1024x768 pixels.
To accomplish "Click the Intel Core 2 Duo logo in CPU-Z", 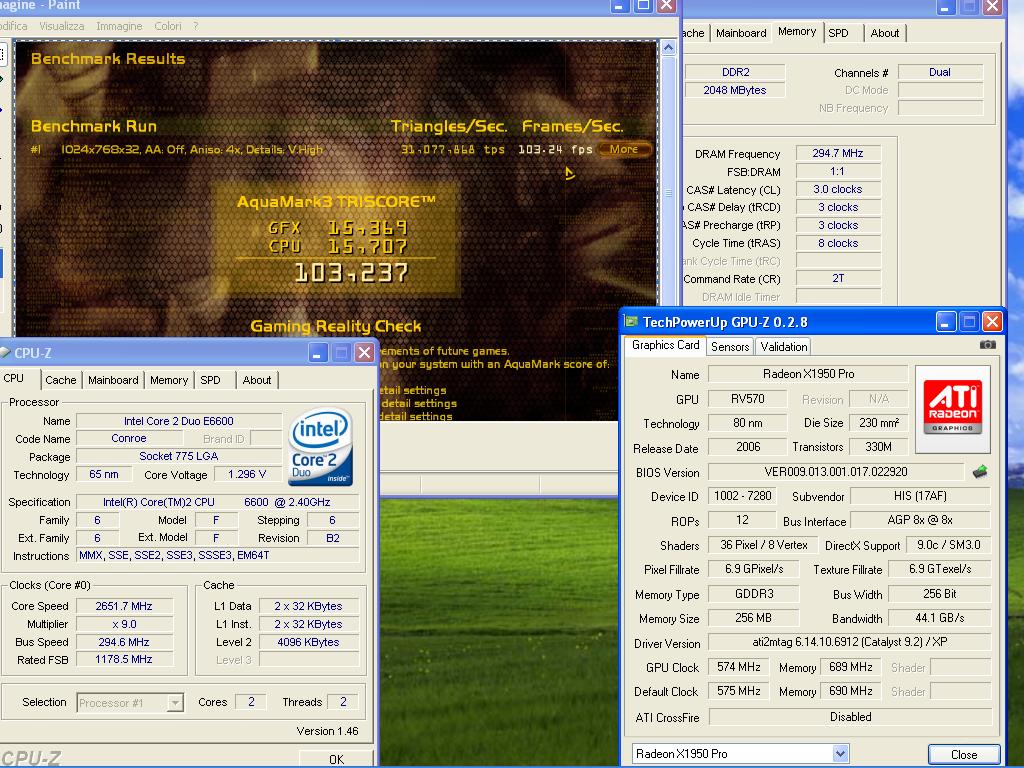I will 321,447.
